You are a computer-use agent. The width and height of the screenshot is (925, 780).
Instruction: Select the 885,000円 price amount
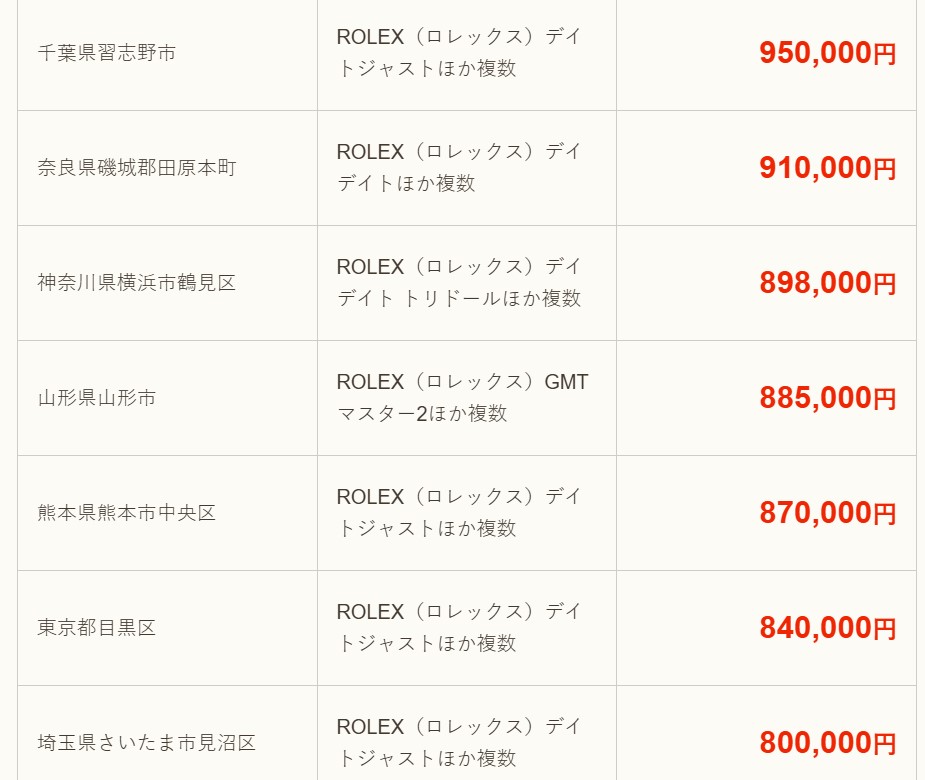(828, 398)
